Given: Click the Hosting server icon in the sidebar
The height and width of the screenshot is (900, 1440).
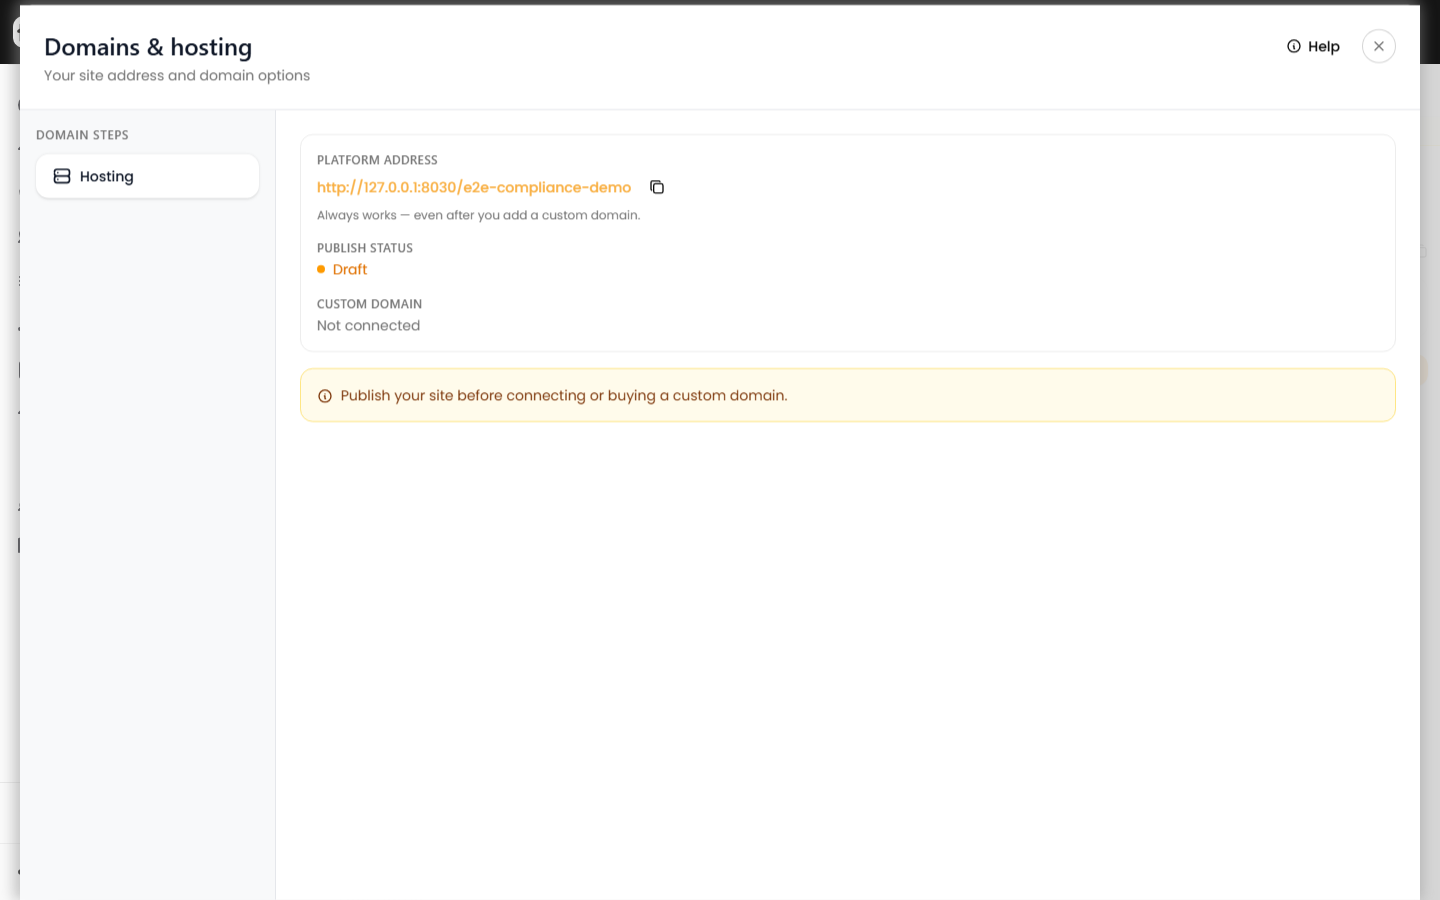Looking at the screenshot, I should (x=62, y=176).
